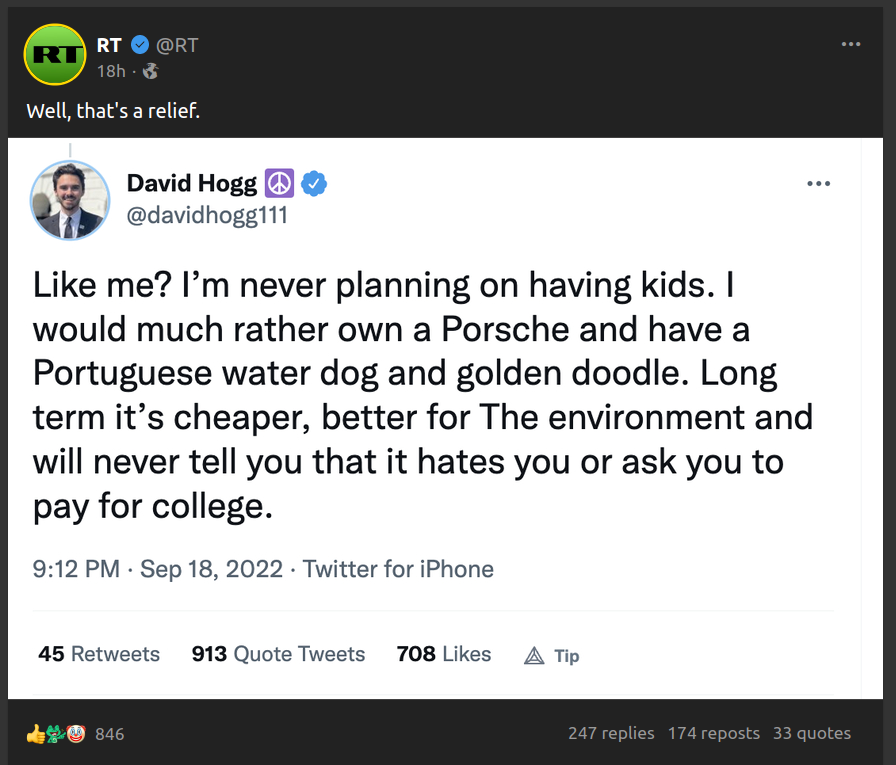Click the 18h post timestamp
Screen dimensions: 896x765
111,71
